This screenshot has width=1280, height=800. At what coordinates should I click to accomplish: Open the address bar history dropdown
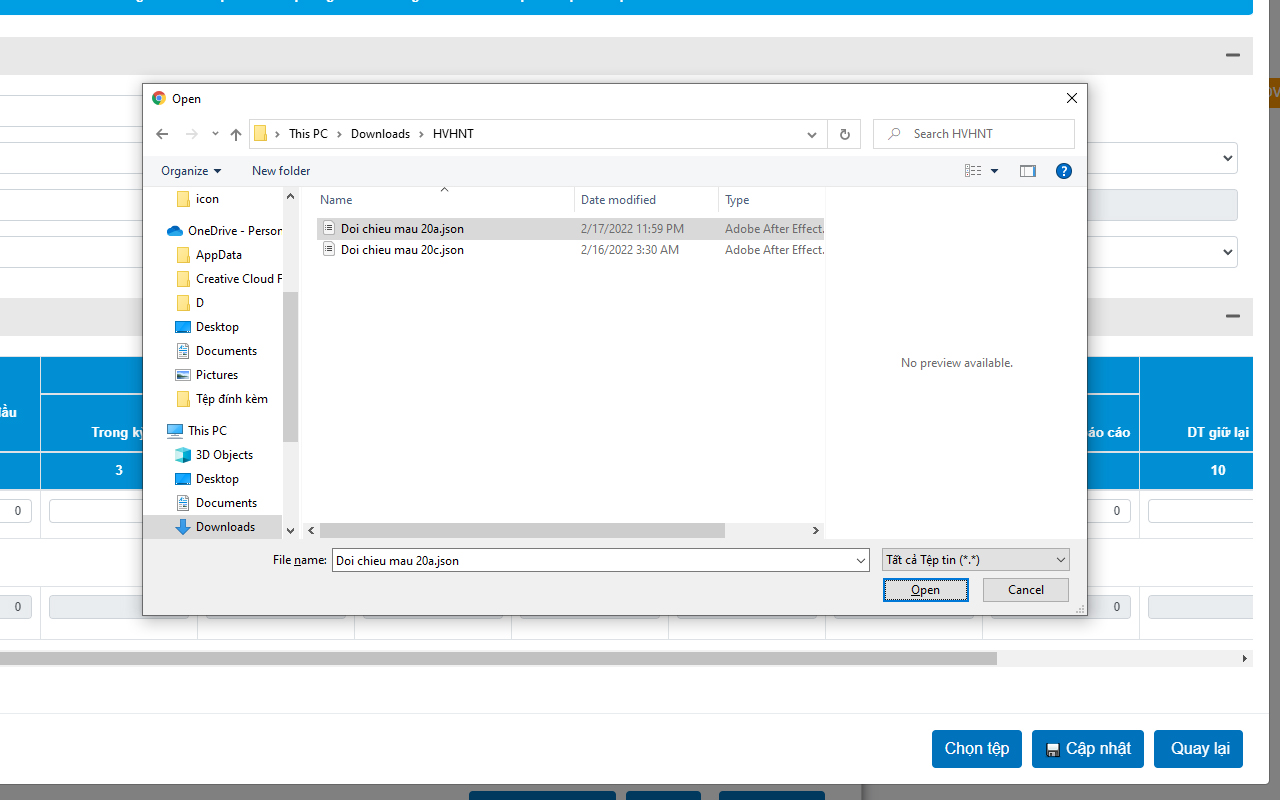click(x=811, y=133)
